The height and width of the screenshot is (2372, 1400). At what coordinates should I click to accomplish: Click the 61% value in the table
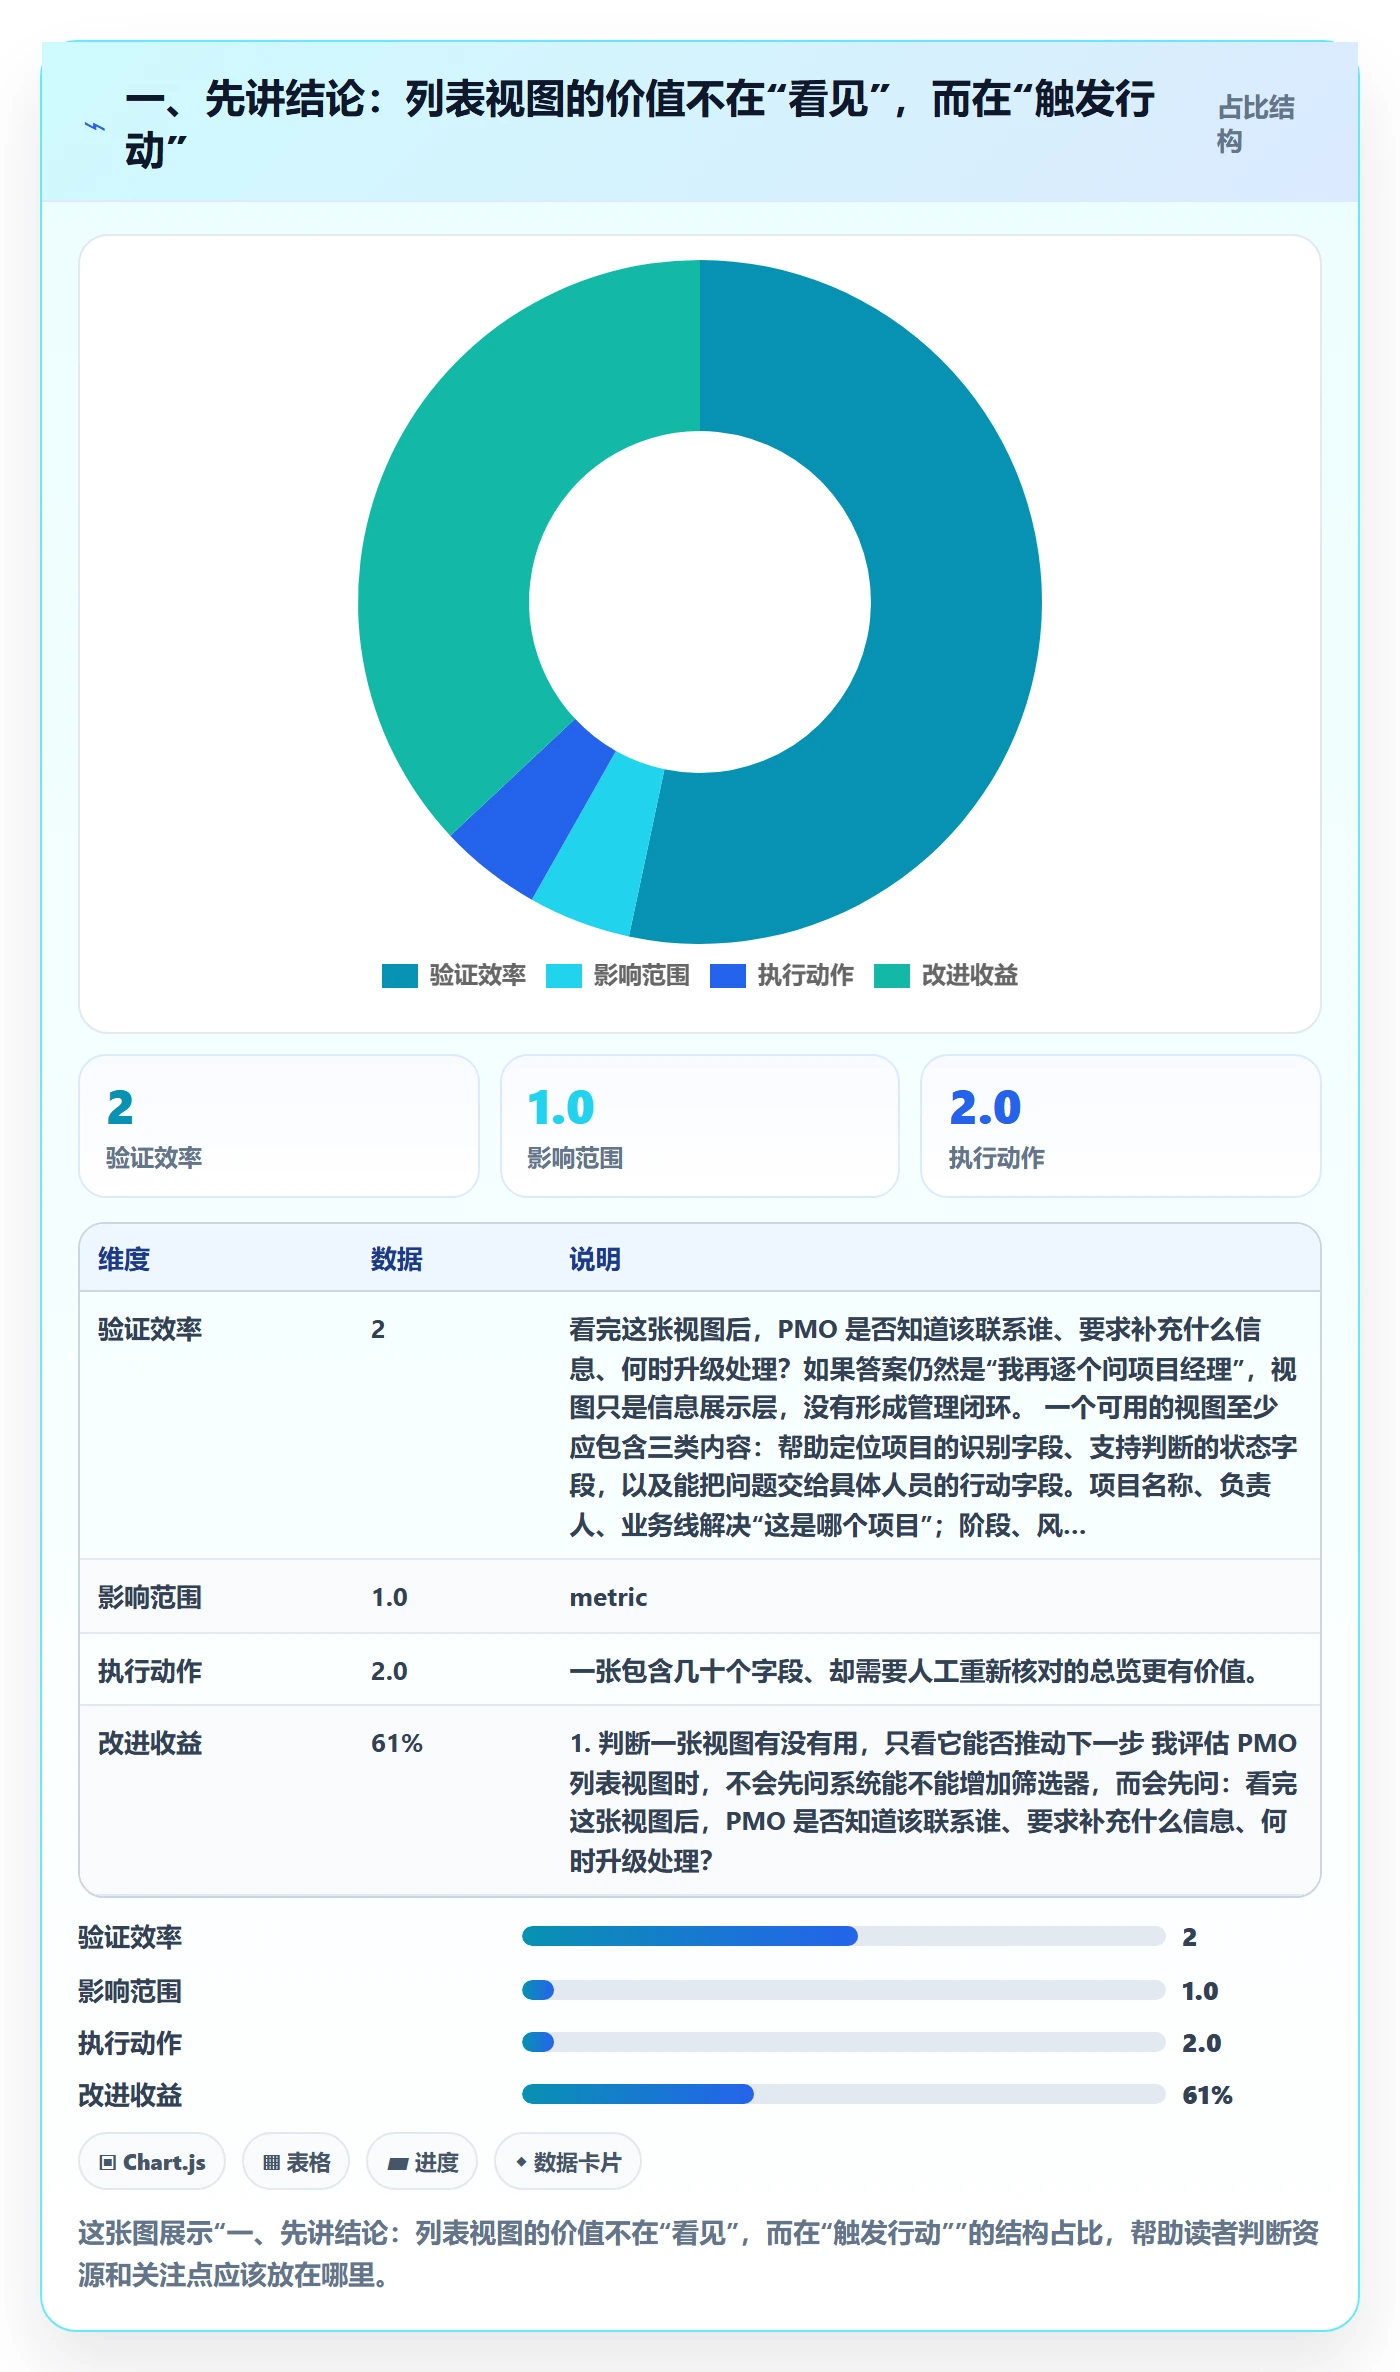tap(397, 1744)
